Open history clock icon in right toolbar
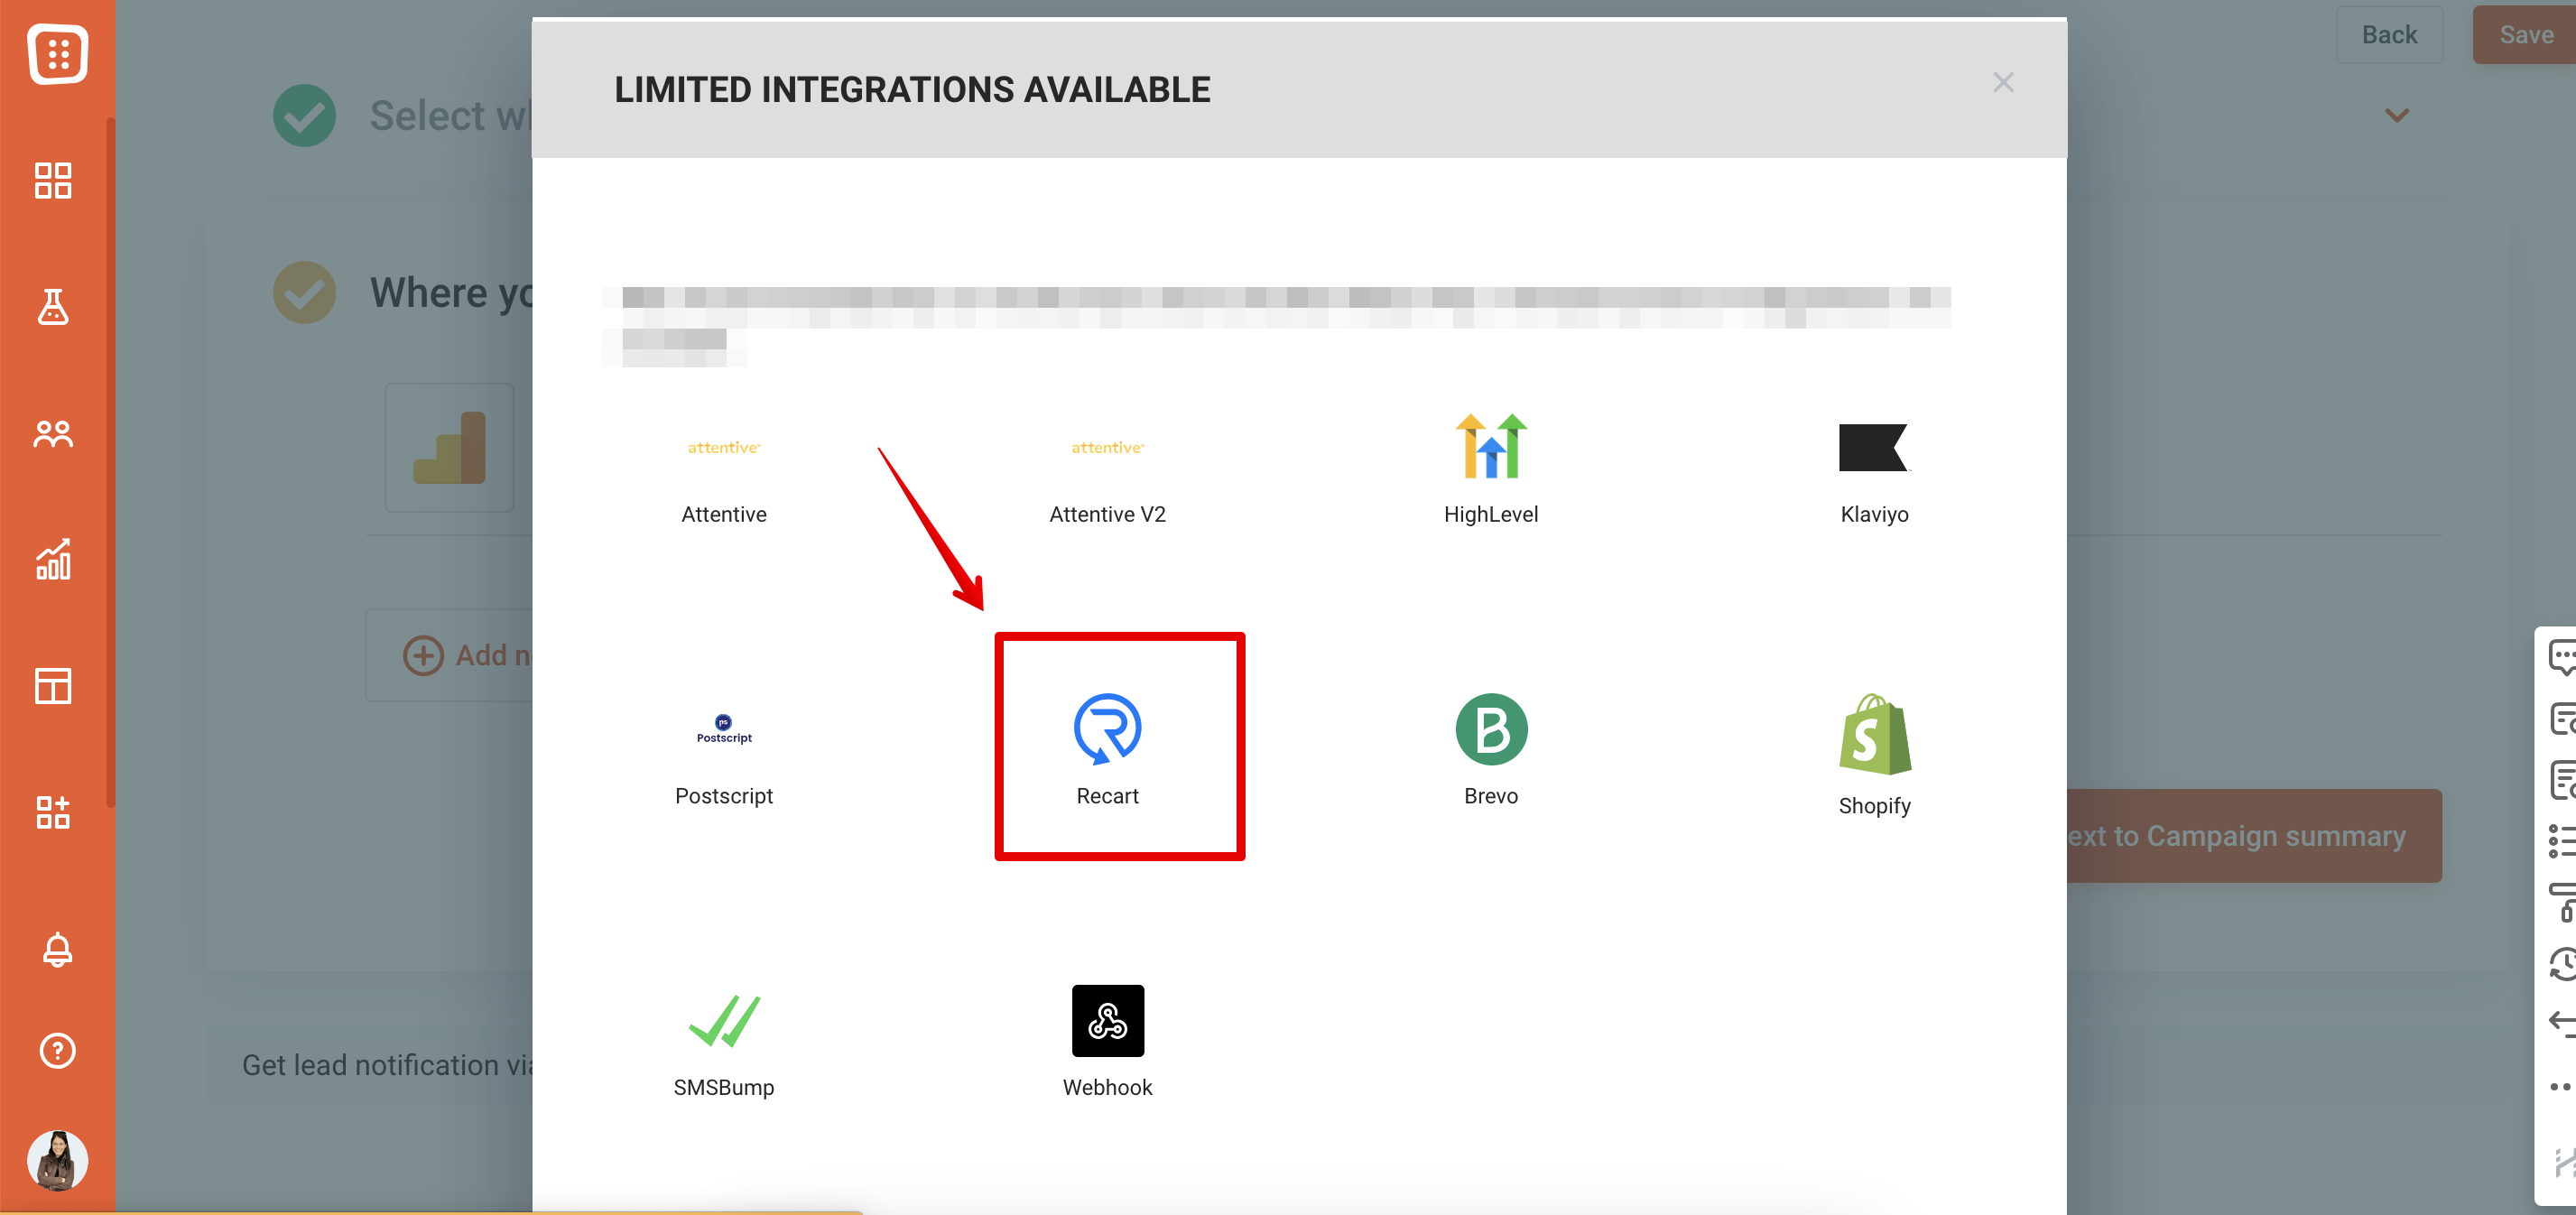2576x1215 pixels. pyautogui.click(x=2563, y=963)
